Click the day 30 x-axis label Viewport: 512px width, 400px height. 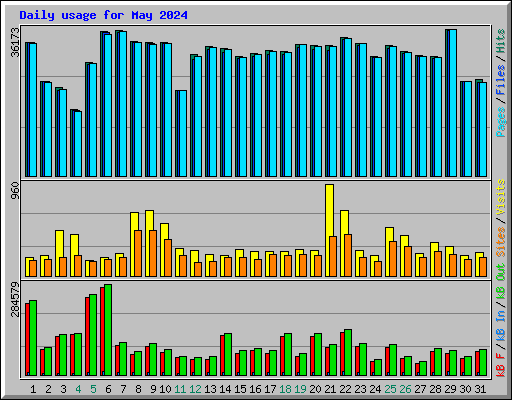(465, 389)
